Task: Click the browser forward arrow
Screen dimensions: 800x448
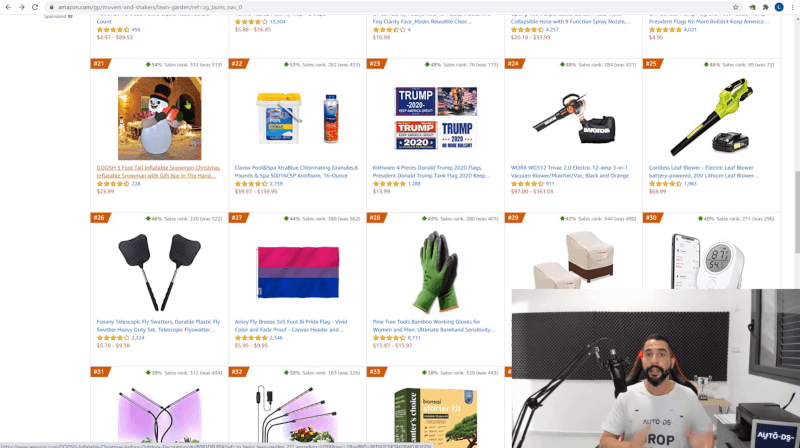Action: pos(21,7)
